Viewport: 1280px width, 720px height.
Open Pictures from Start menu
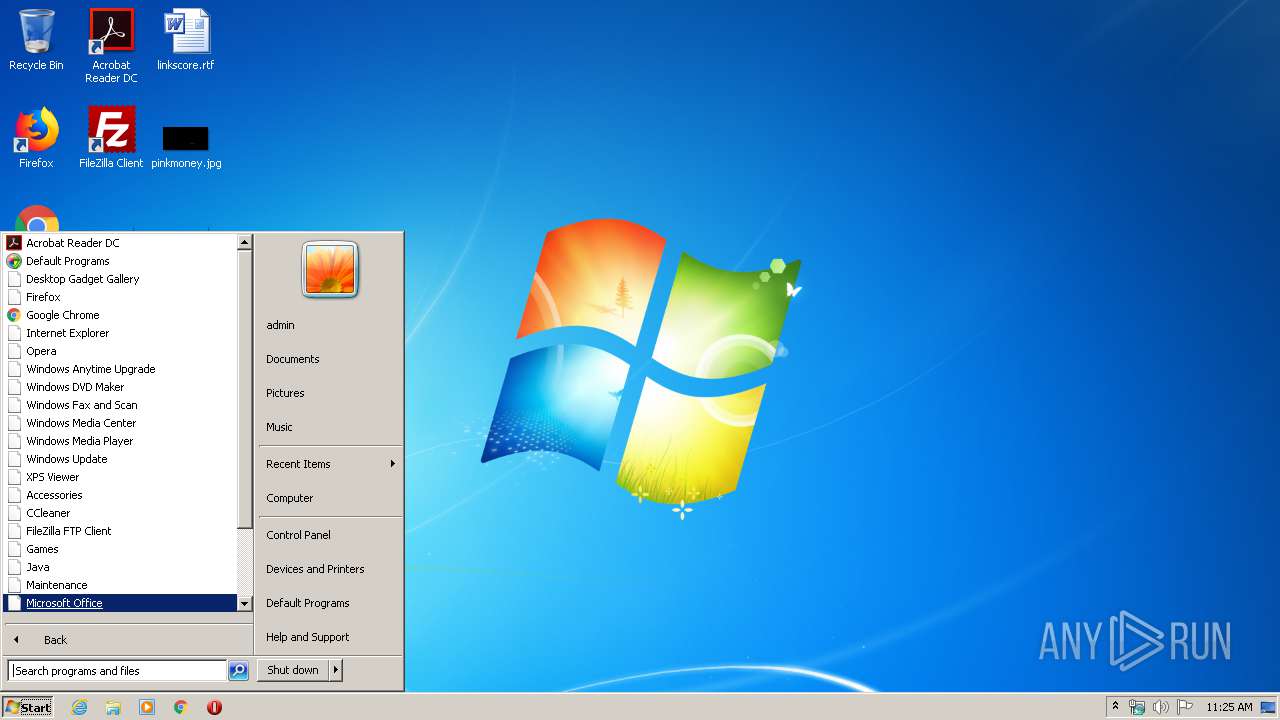coord(330,393)
